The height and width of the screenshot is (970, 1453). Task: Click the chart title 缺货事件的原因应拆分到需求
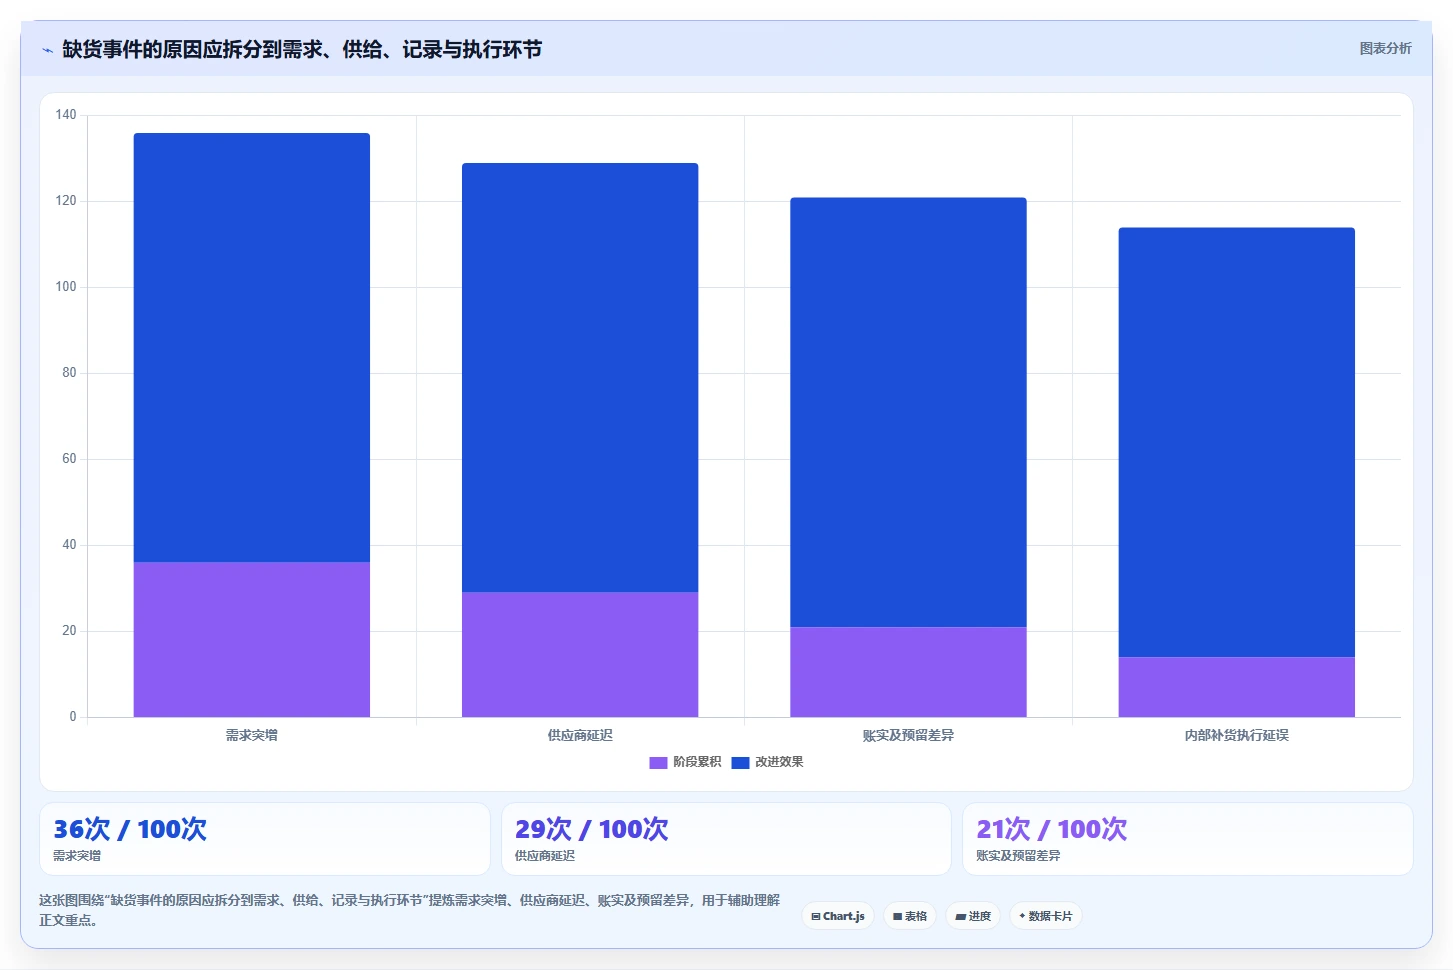(x=302, y=49)
